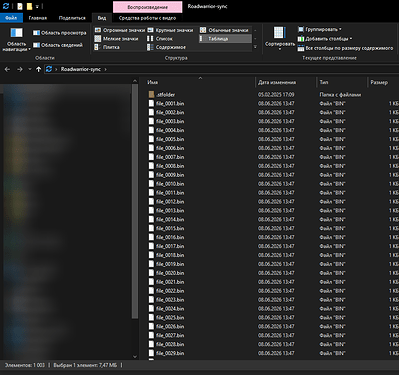Click the icon of file_0018.bin

coord(151,255)
